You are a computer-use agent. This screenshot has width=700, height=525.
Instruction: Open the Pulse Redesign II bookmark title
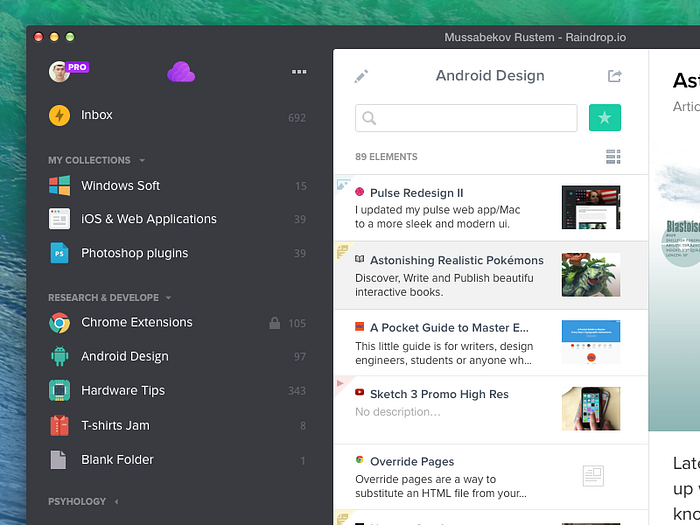(x=417, y=193)
